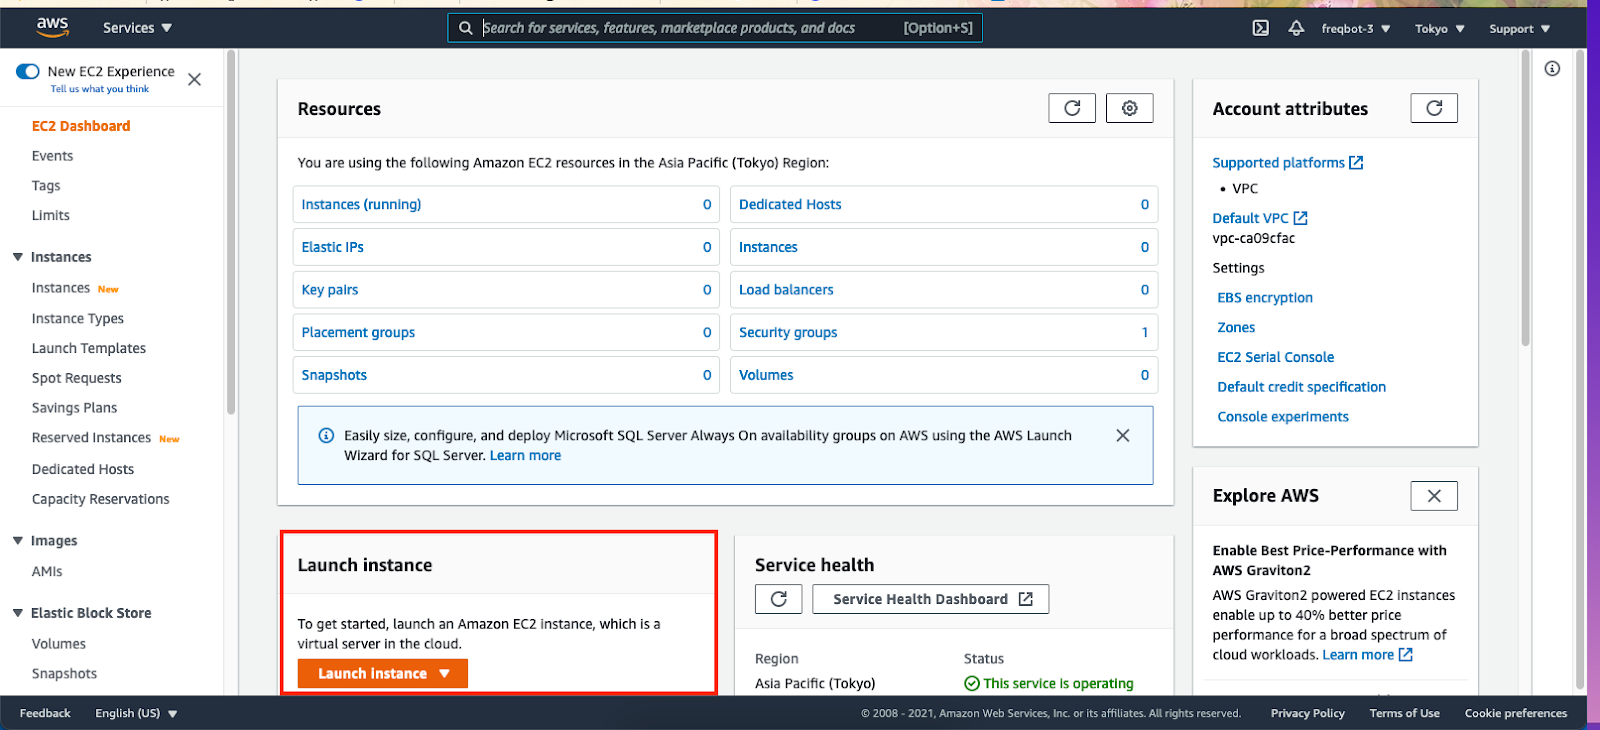Open the freqbot-3 account dropdown
The width and height of the screenshot is (1600, 730).
click(x=1356, y=28)
